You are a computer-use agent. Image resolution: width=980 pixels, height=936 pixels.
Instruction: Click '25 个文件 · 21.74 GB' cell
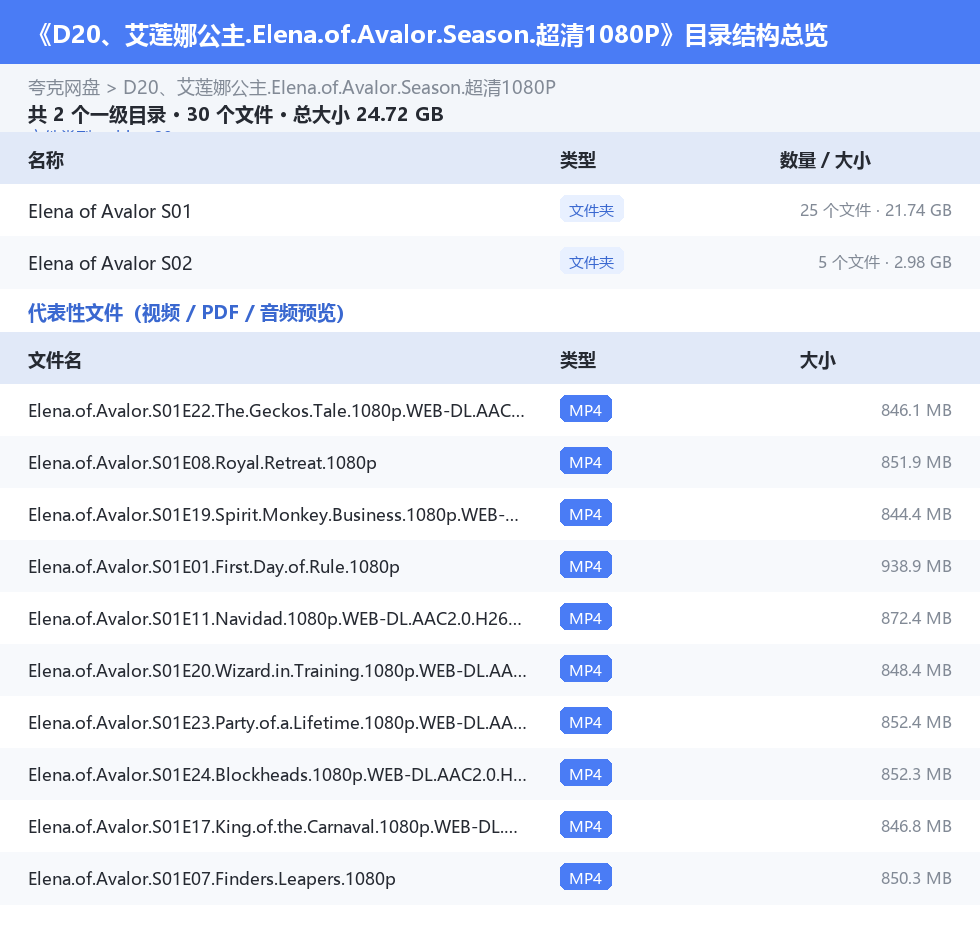point(876,210)
